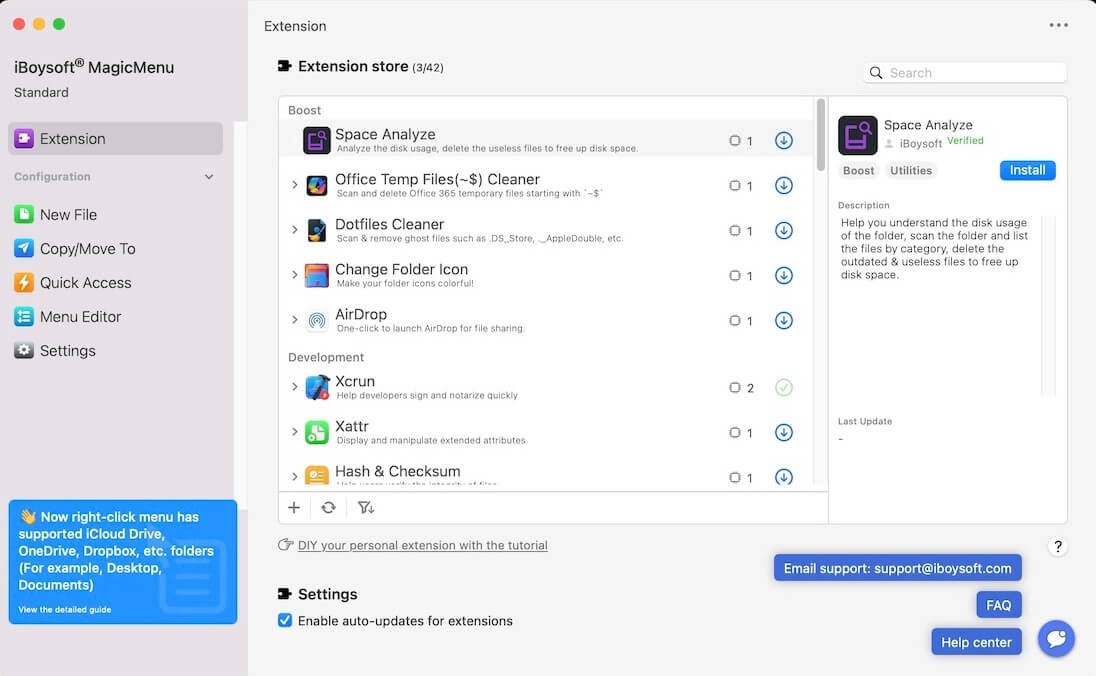Click the Email support button
The image size is (1096, 676).
click(x=897, y=568)
